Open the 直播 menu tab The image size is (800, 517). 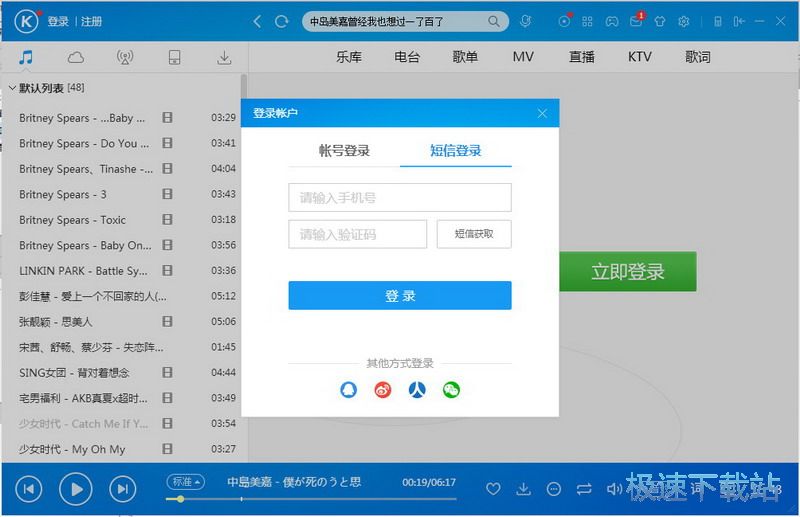coord(582,57)
